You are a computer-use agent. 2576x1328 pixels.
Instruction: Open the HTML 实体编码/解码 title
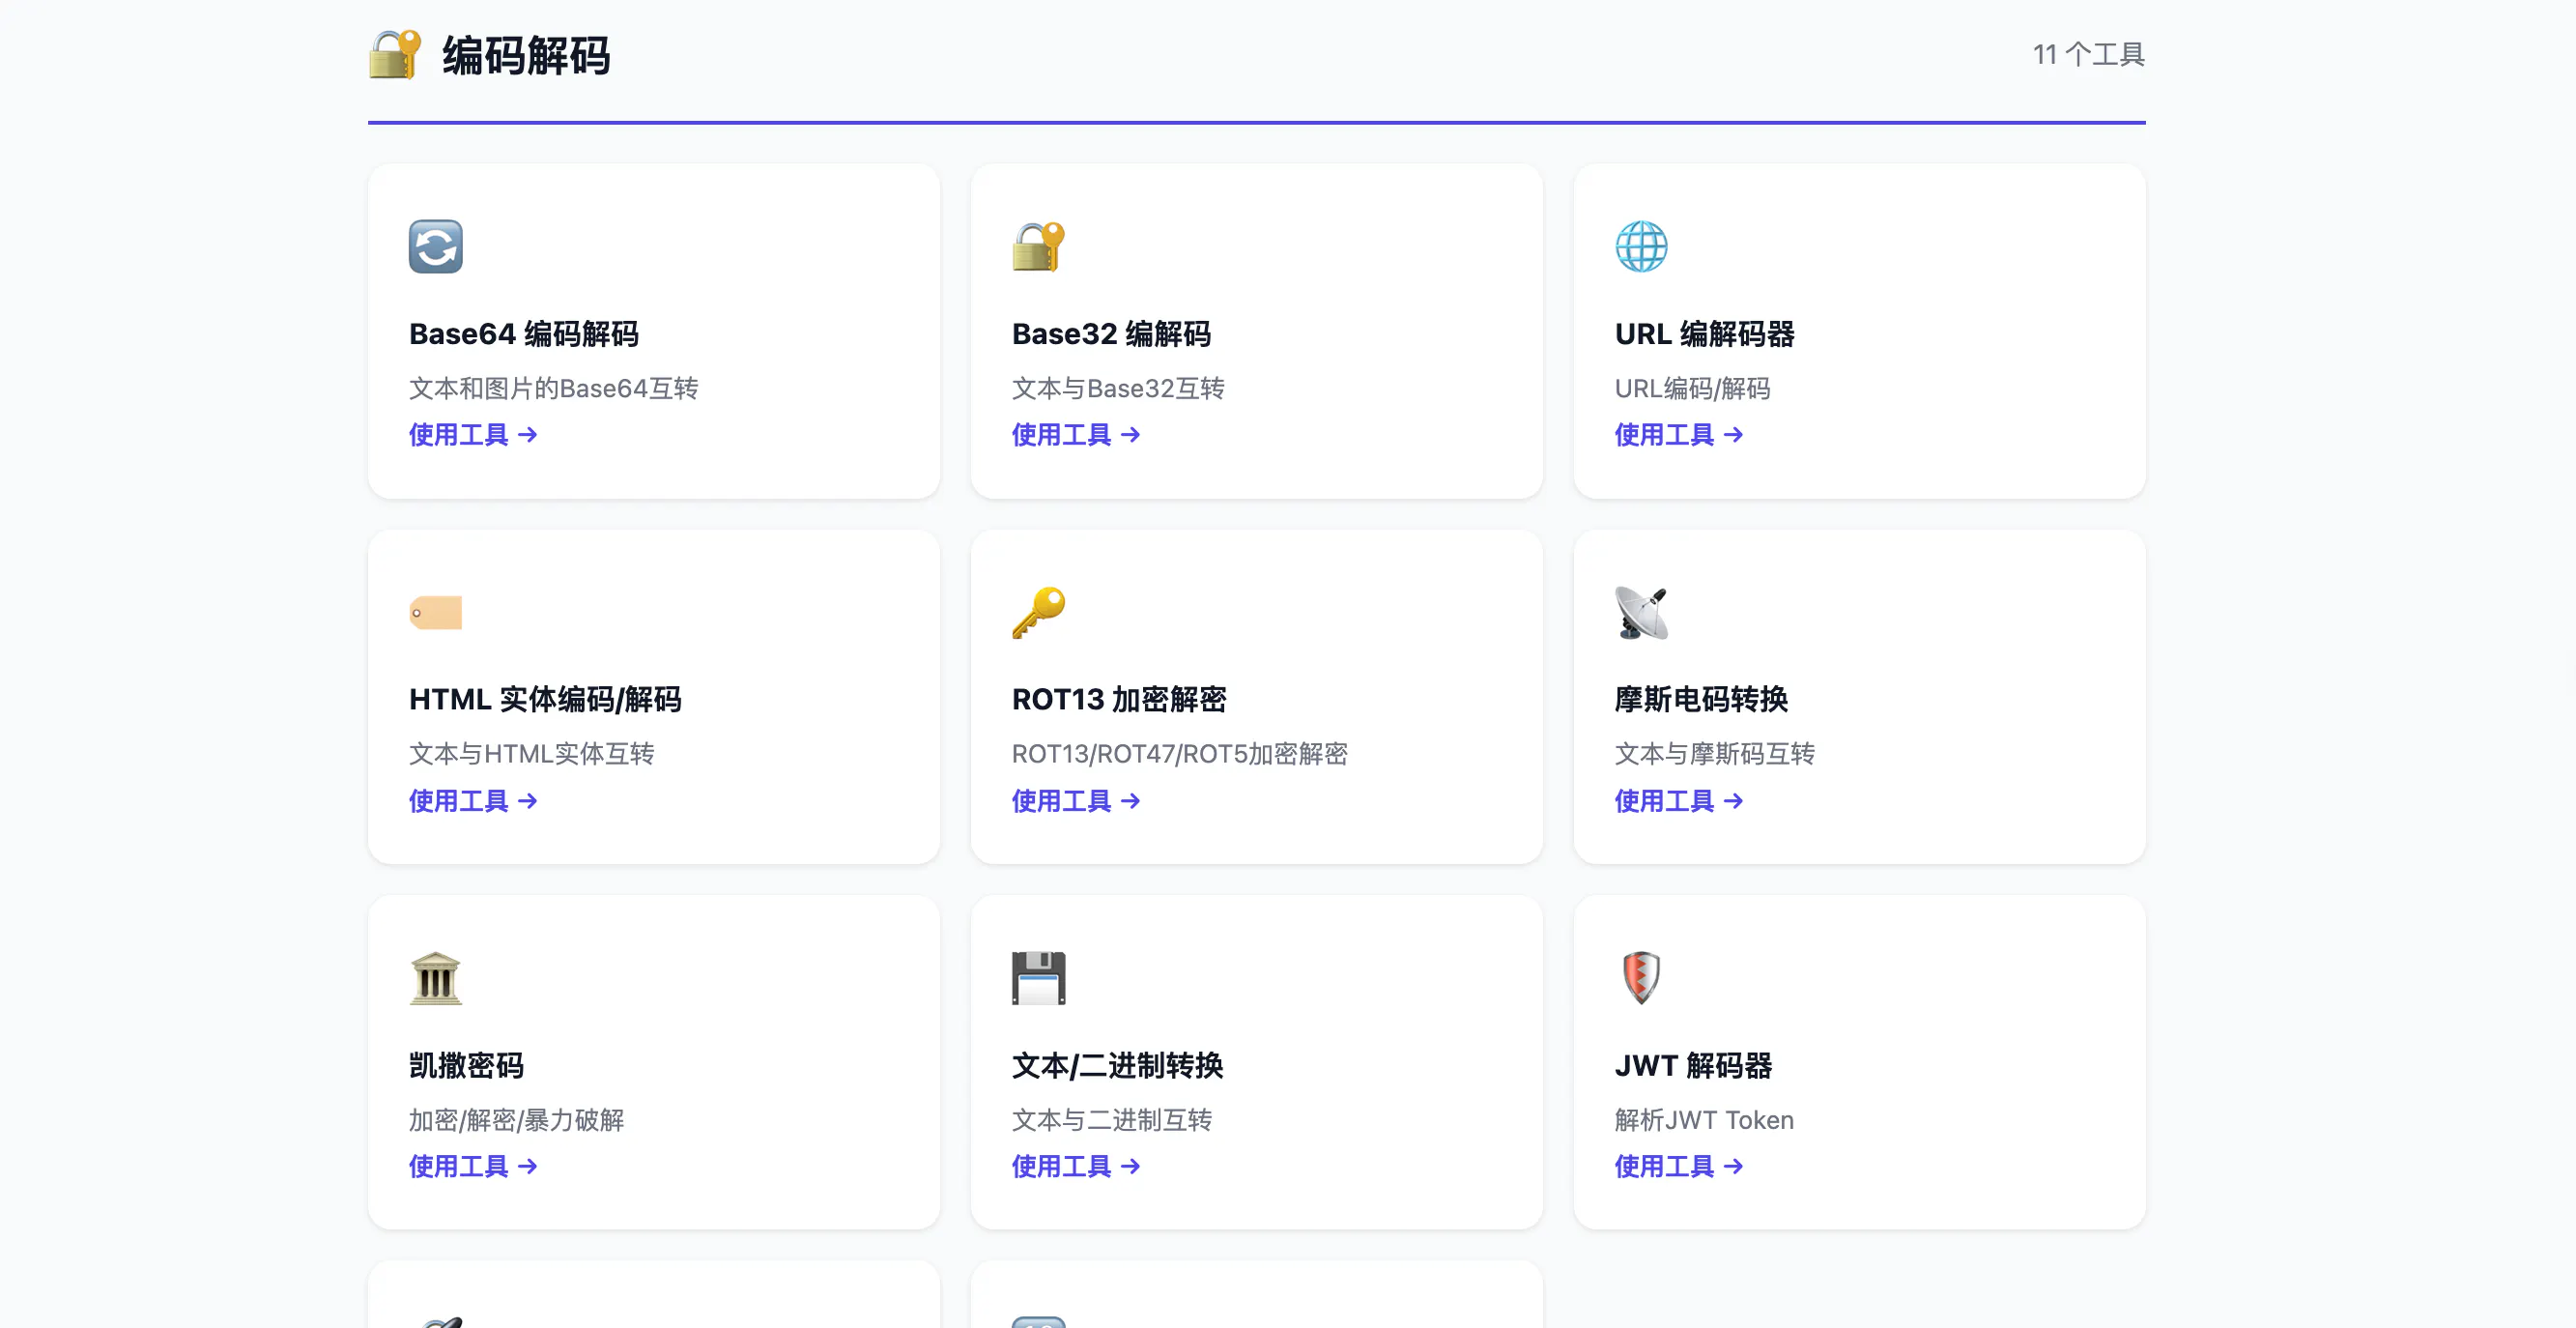click(545, 700)
